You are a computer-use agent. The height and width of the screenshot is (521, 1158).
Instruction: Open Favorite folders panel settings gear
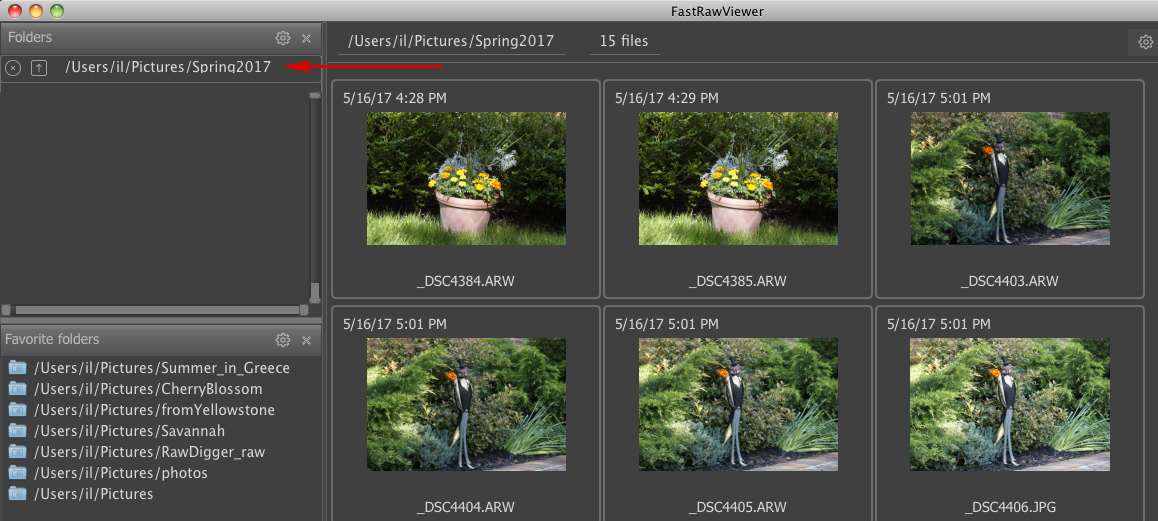pos(283,340)
